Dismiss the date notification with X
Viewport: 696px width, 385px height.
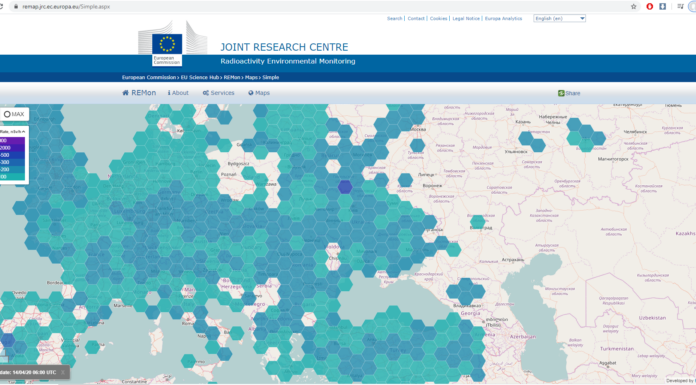tap(63, 372)
